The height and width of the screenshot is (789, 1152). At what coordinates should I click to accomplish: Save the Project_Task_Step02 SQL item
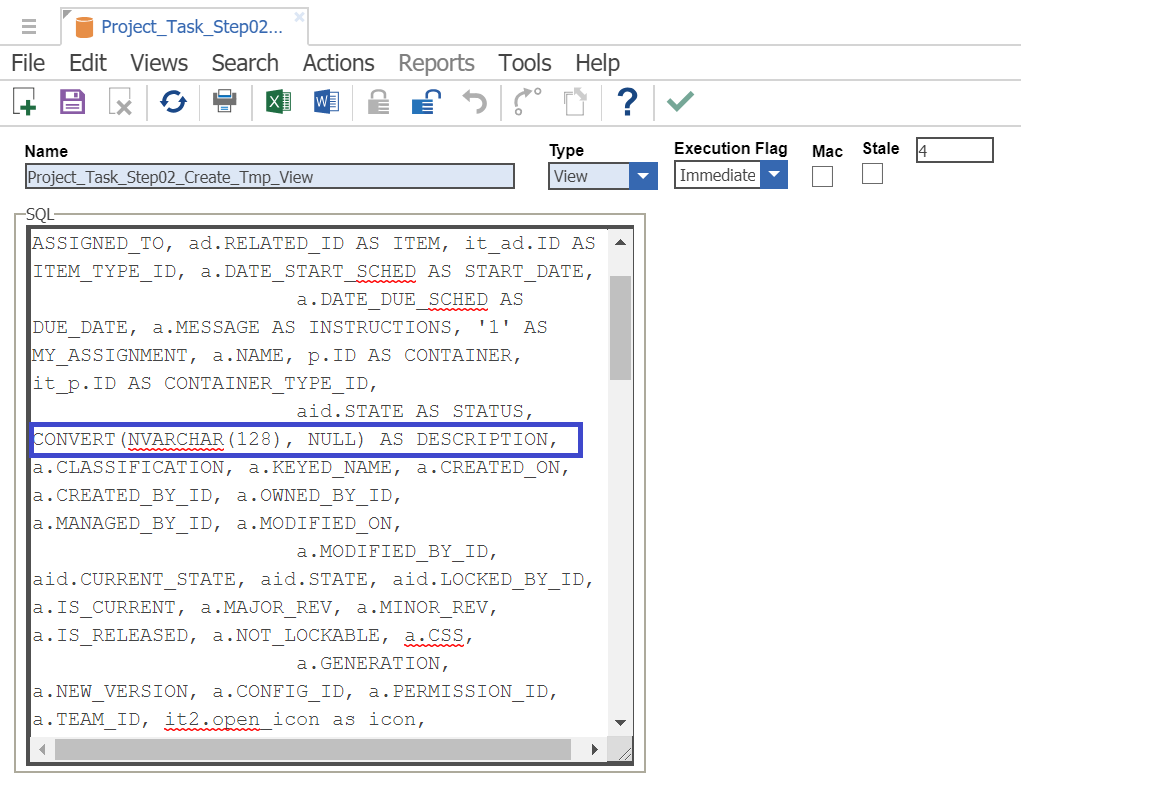72,101
